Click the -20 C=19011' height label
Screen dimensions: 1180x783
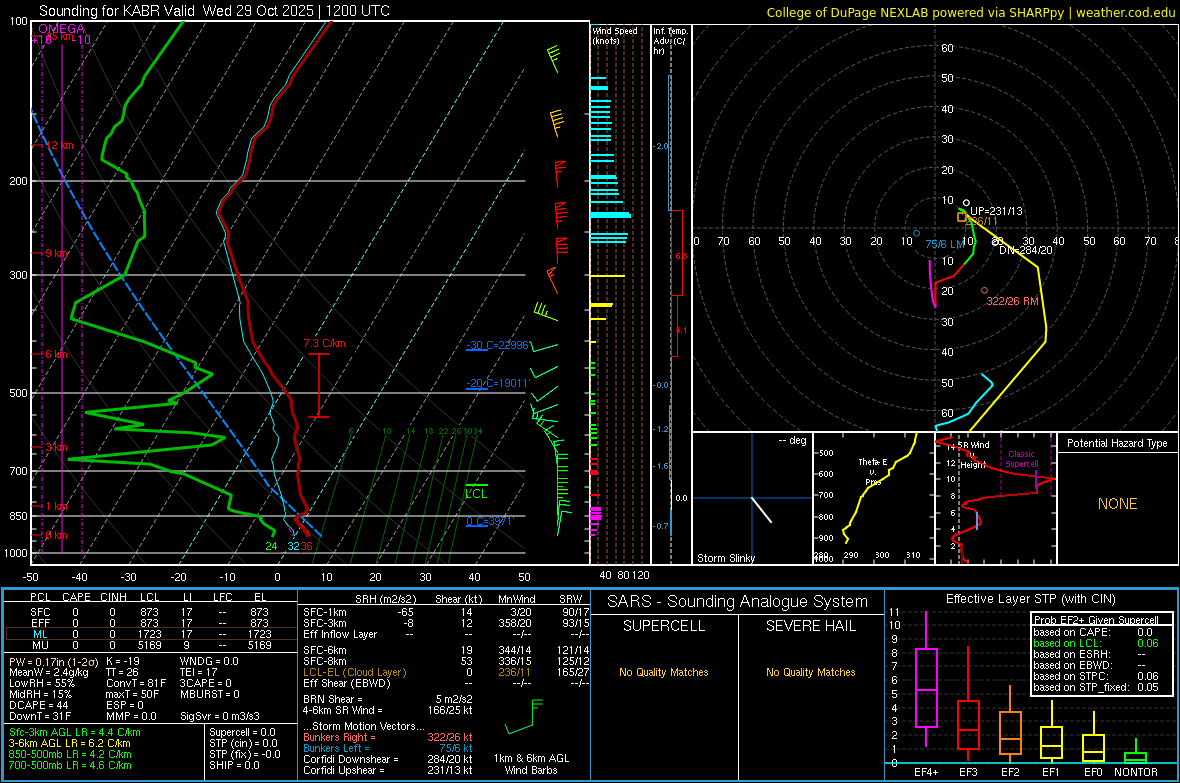497,383
